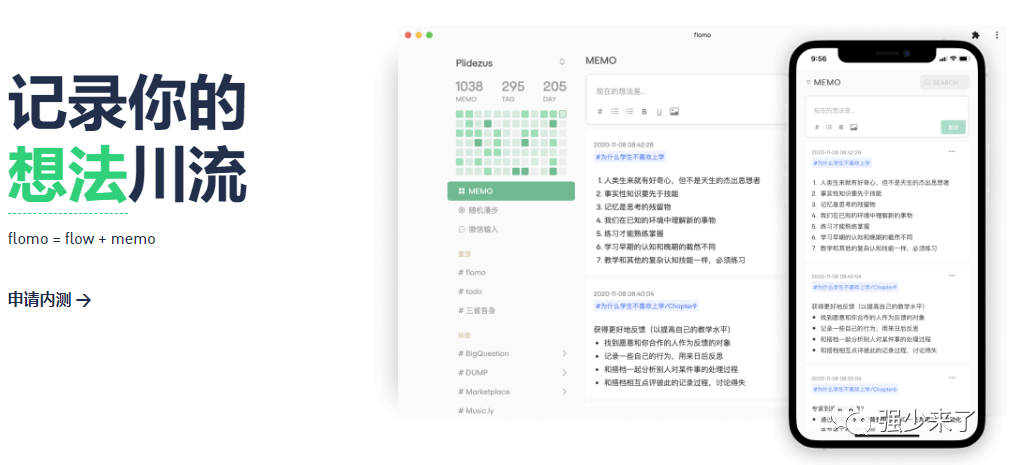Click phone tag #为什么学生不喜欢上学/Chapter6
Screen dimensions: 1010x465
point(855,390)
